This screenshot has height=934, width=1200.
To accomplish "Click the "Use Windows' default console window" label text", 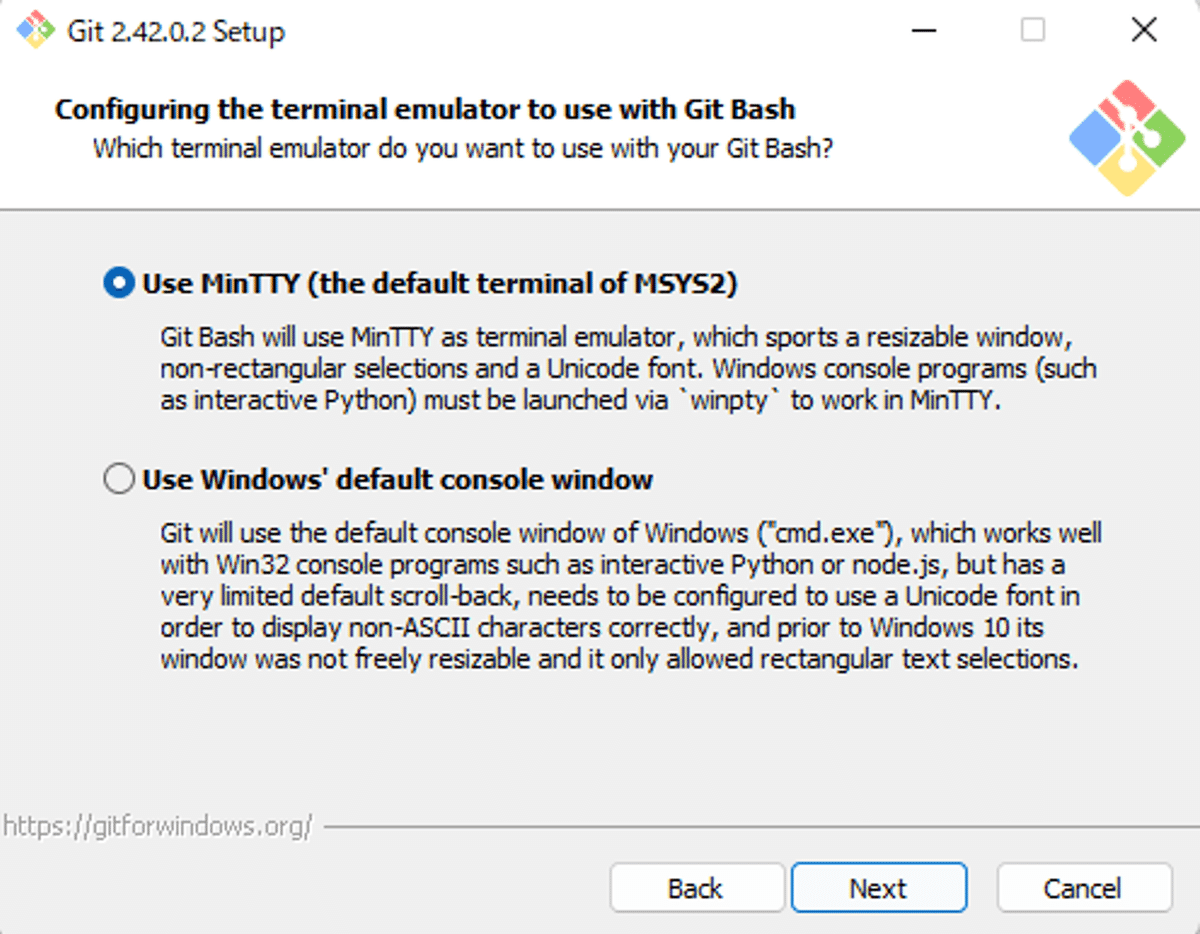I will (x=397, y=480).
